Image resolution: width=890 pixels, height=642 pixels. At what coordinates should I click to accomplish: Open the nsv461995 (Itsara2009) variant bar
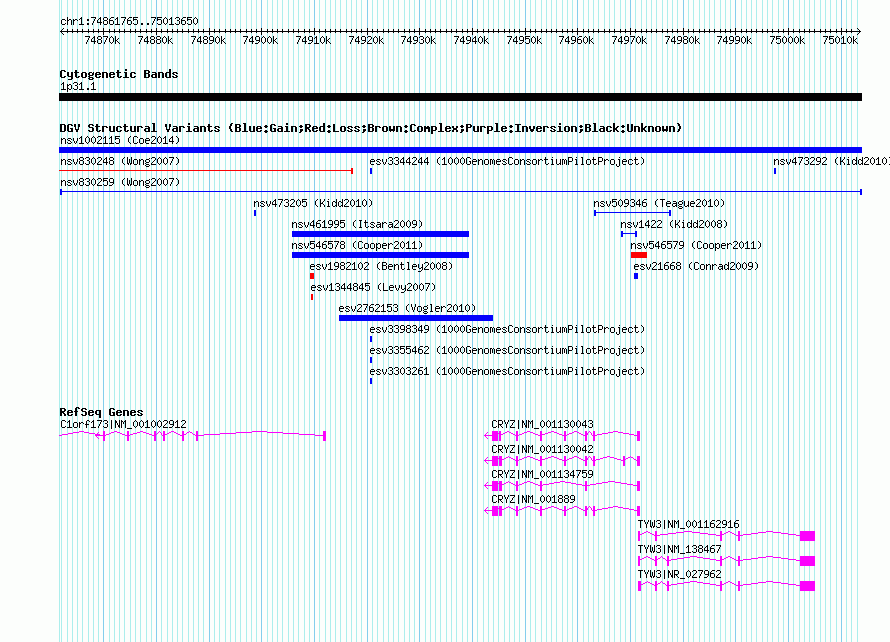click(380, 234)
